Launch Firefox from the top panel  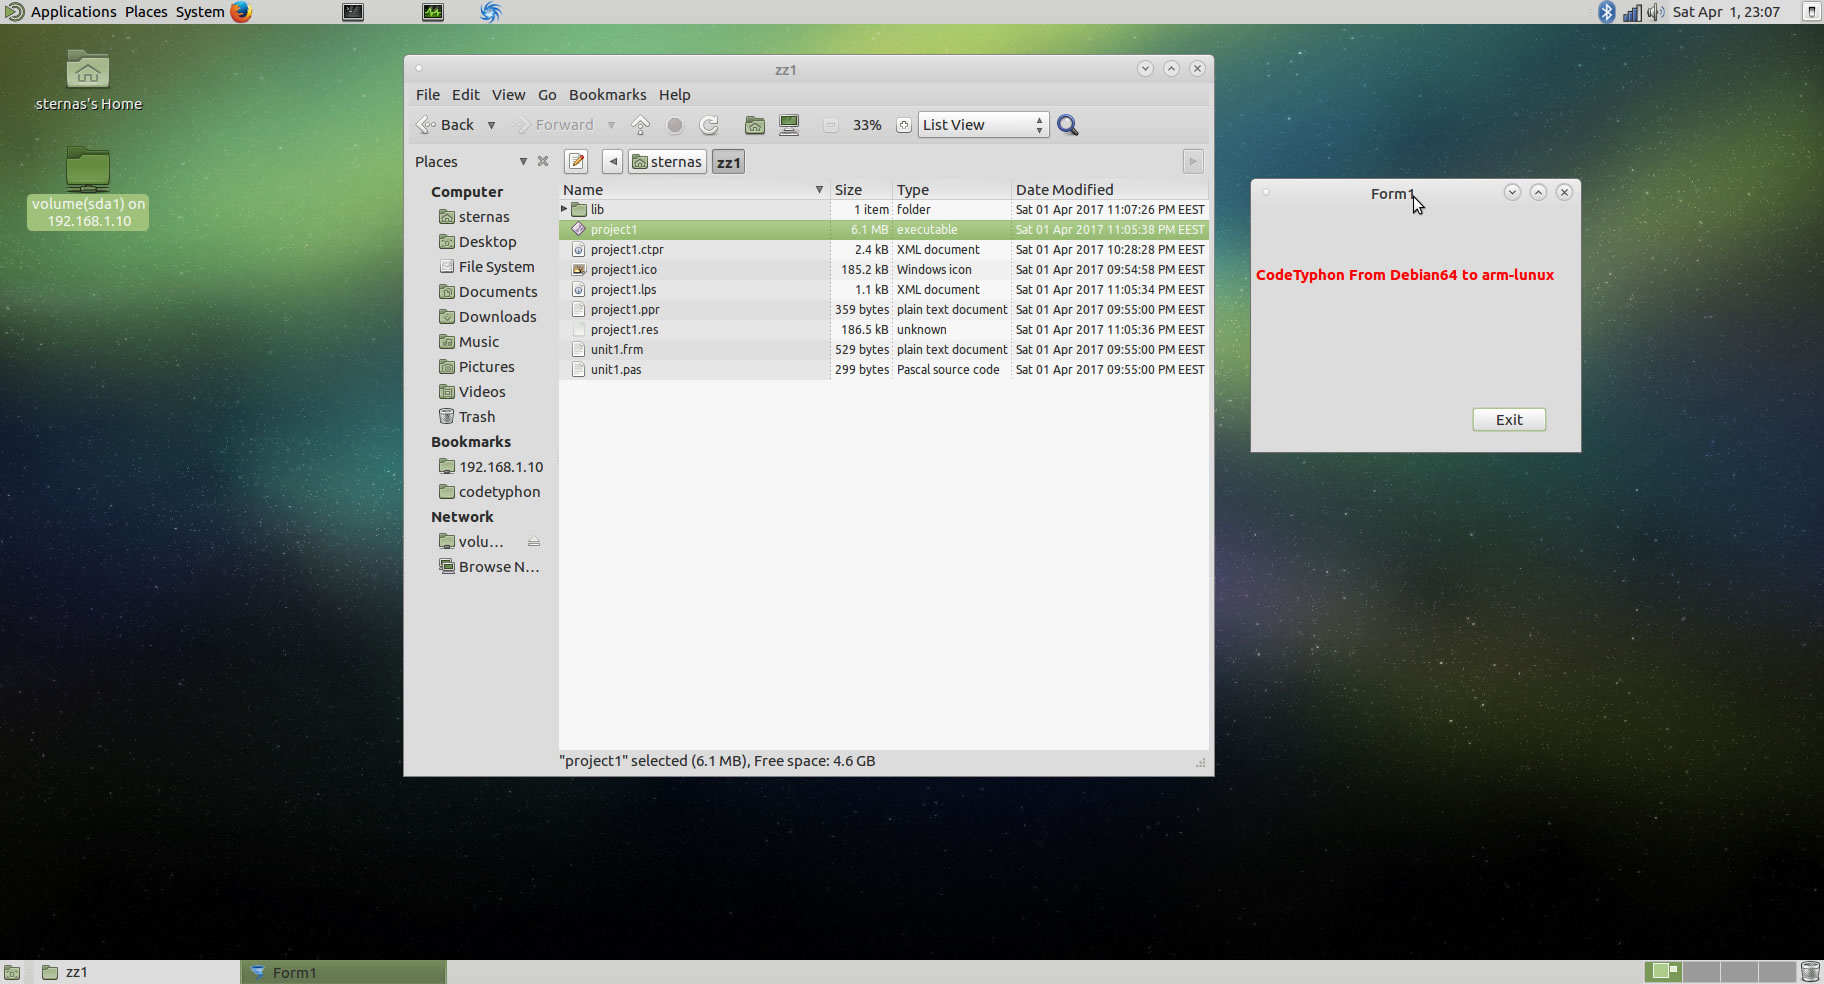coord(241,12)
